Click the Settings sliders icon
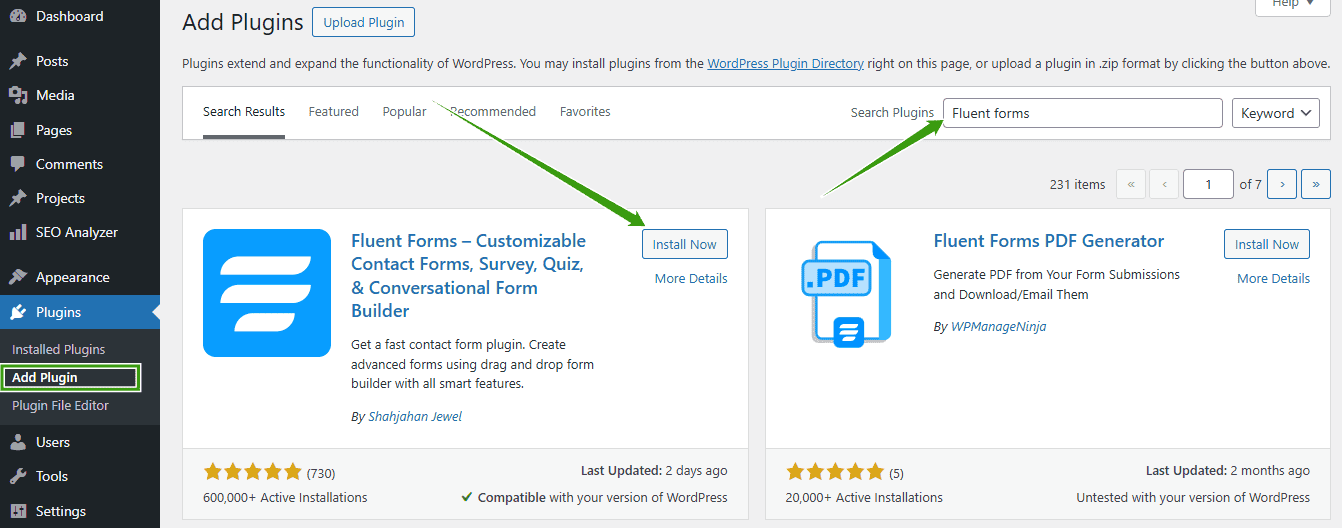Viewport: 1342px width, 528px height. point(18,511)
